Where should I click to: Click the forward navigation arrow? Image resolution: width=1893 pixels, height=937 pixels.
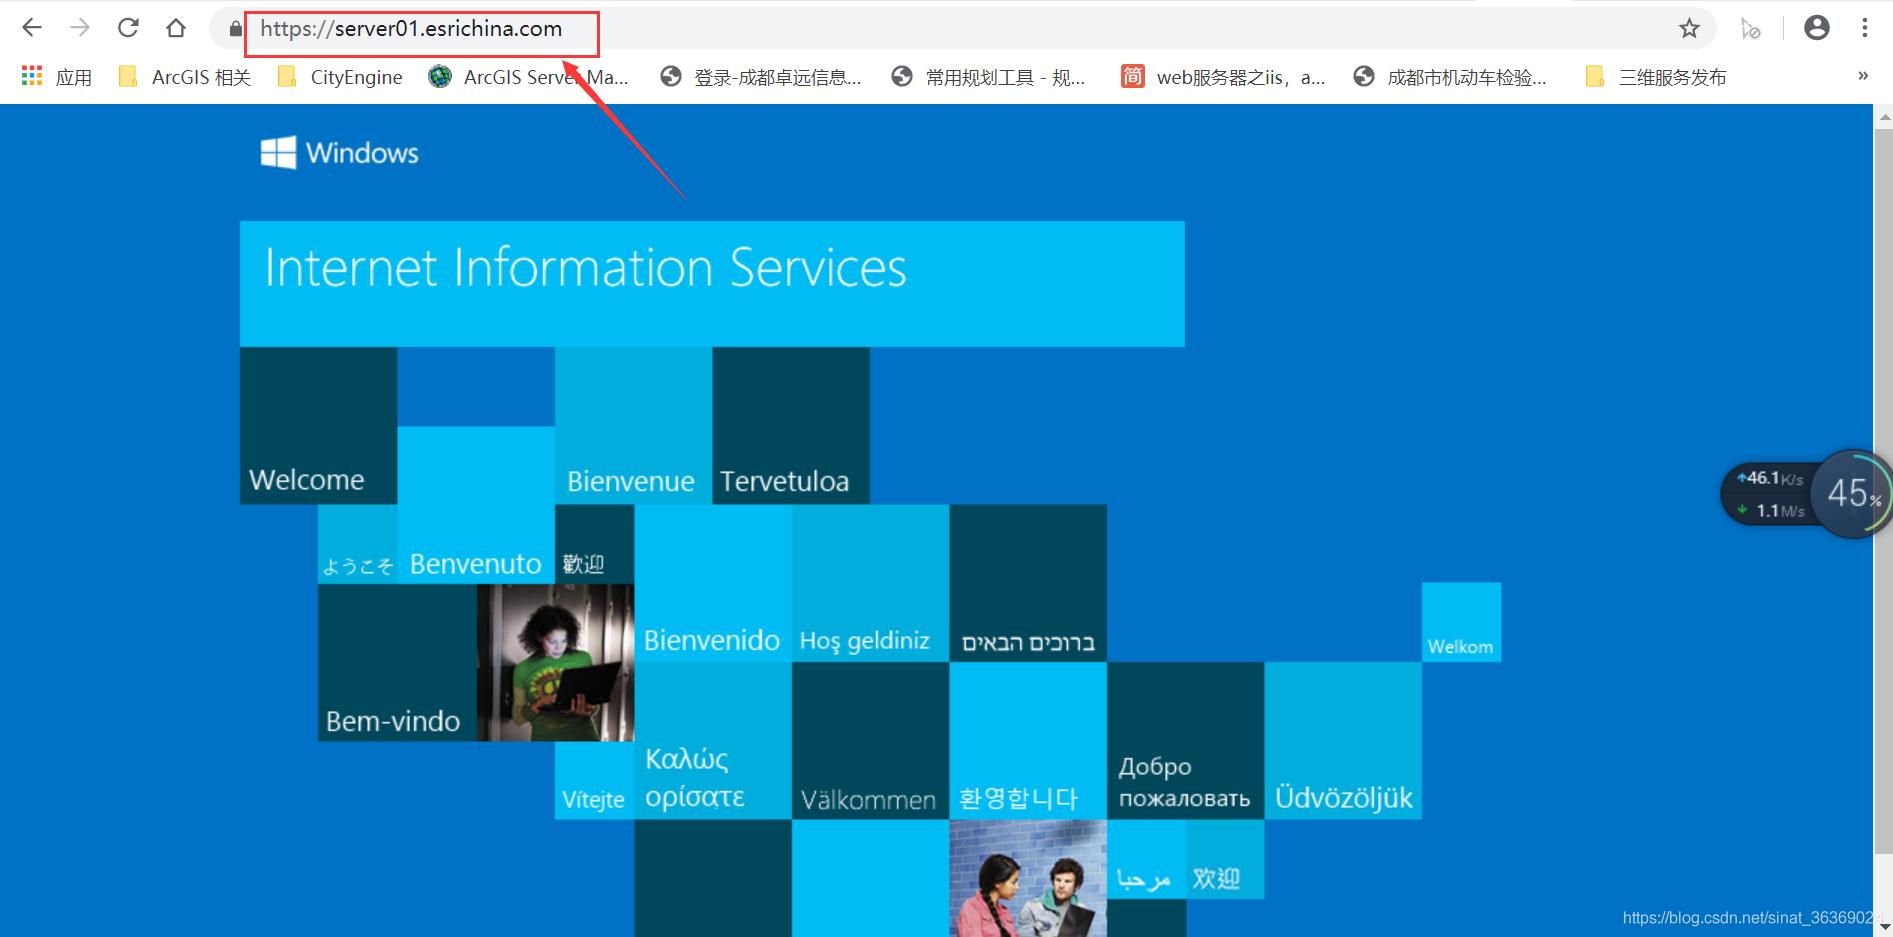coord(80,27)
